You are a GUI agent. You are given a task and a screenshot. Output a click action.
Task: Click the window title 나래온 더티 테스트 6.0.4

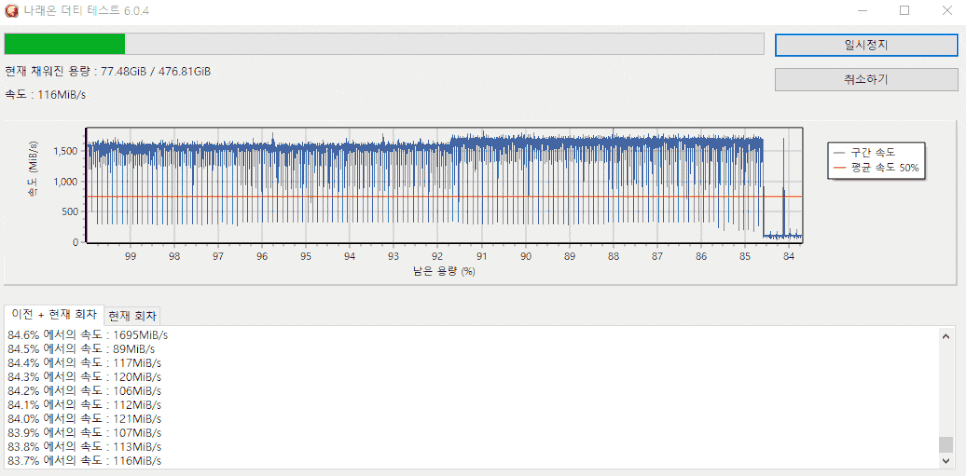coord(86,11)
